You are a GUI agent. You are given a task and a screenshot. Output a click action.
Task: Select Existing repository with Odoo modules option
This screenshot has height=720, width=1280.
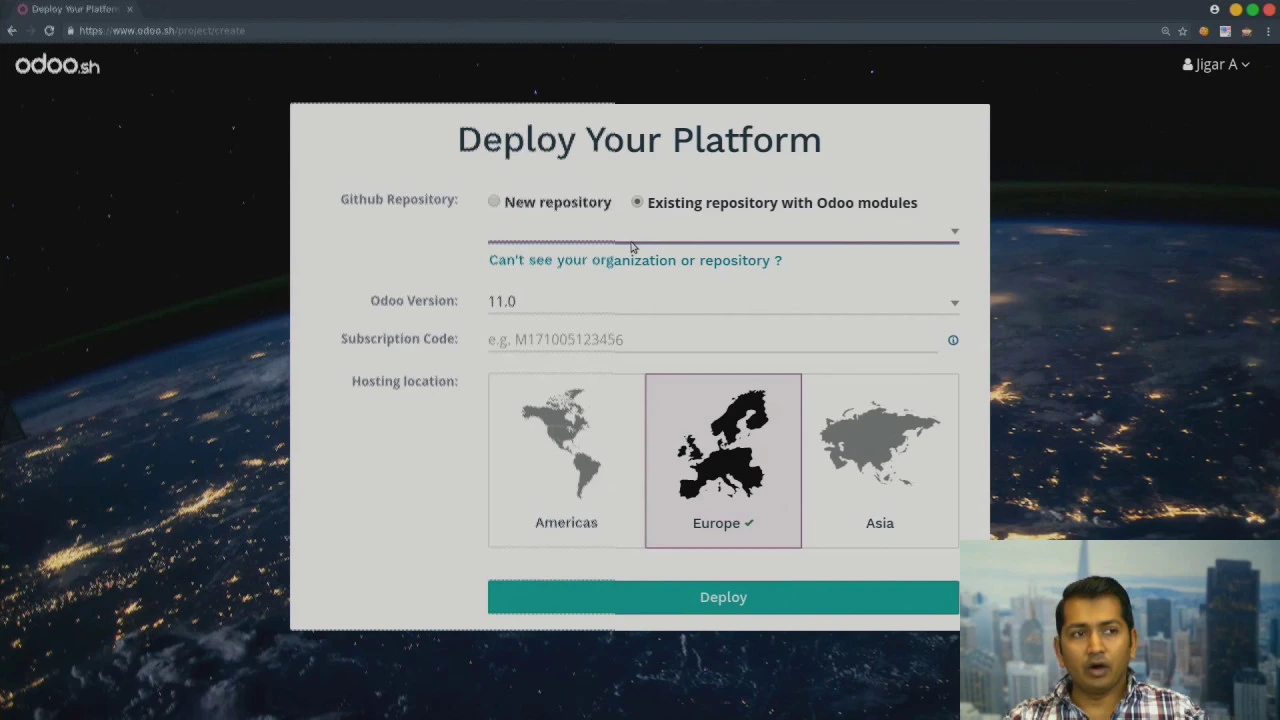637,202
